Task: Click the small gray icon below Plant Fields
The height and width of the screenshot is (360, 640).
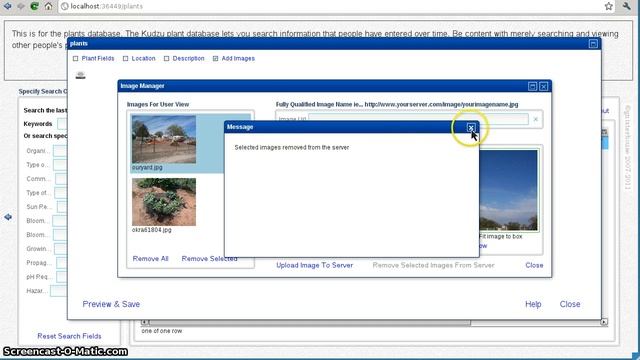Action: click(x=80, y=75)
